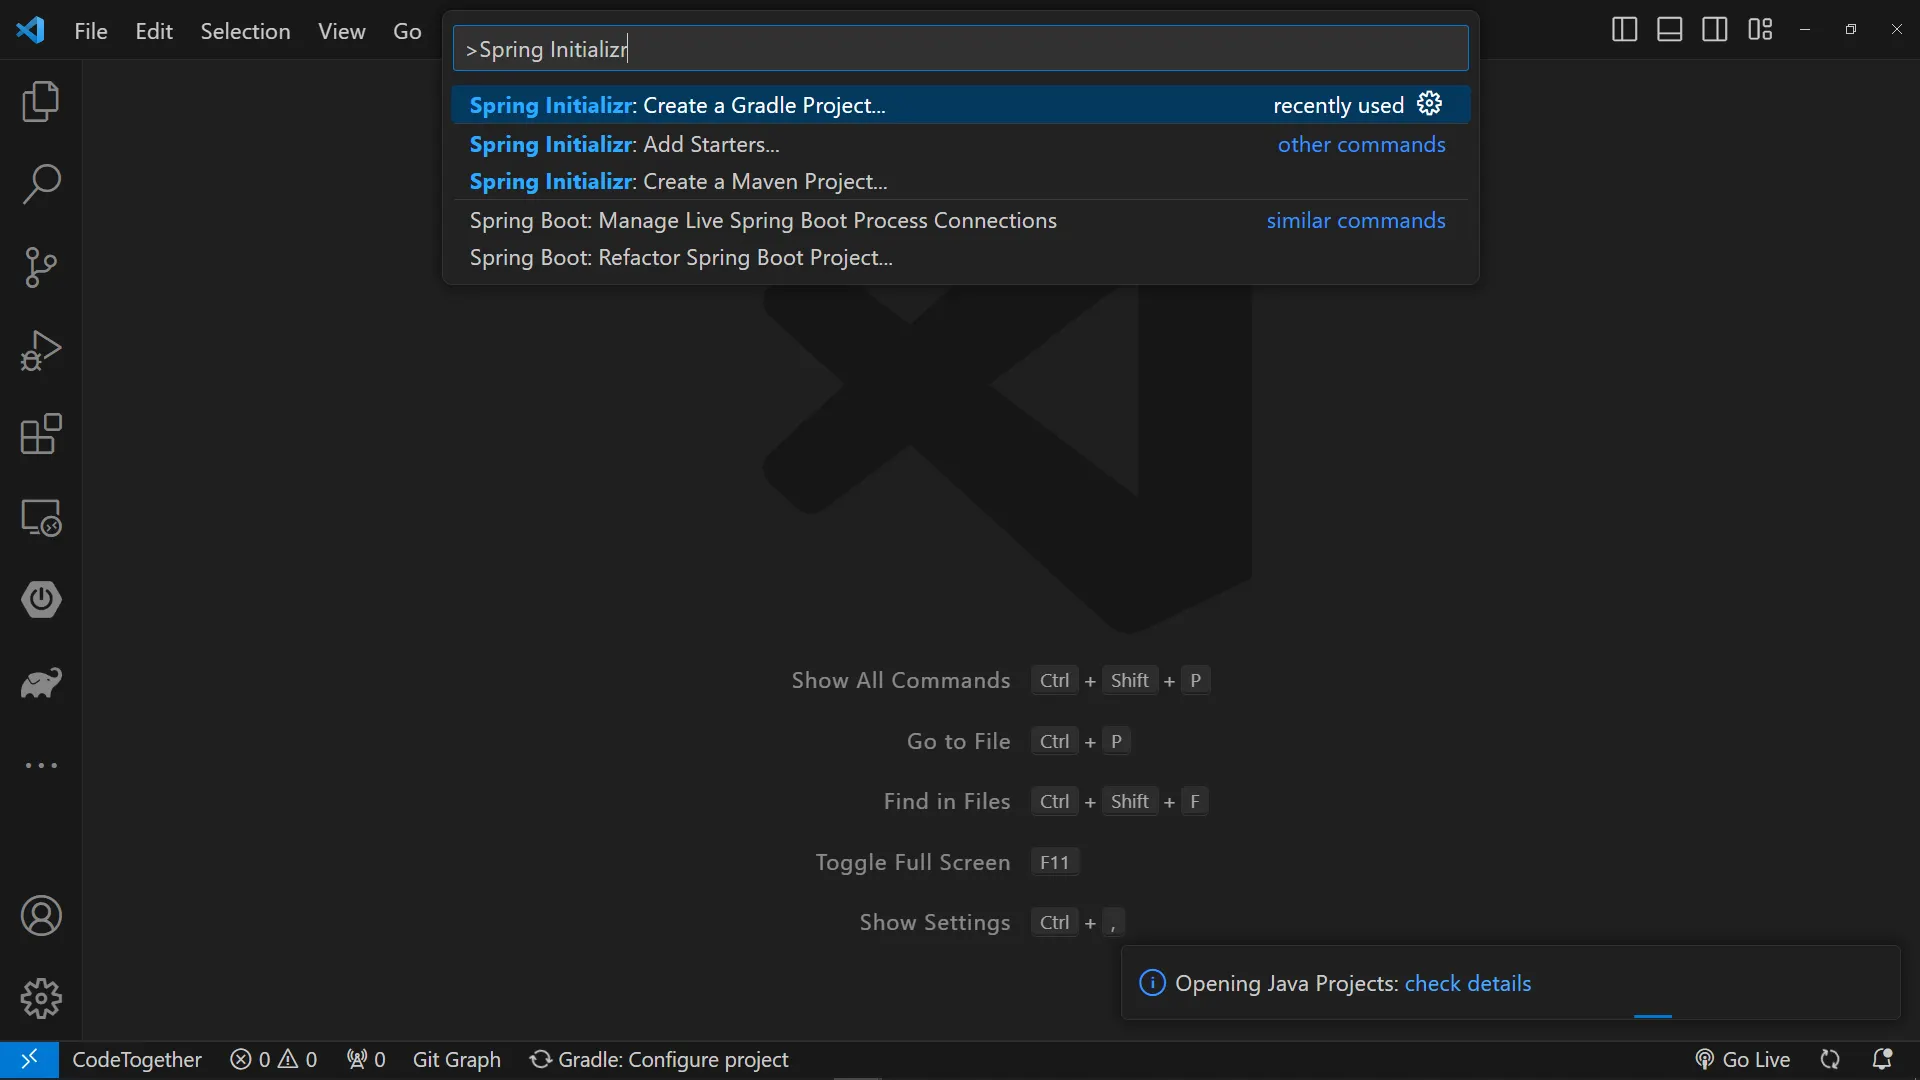
Task: Select Spring Initializr: Create a Maven Project
Action: (x=678, y=182)
